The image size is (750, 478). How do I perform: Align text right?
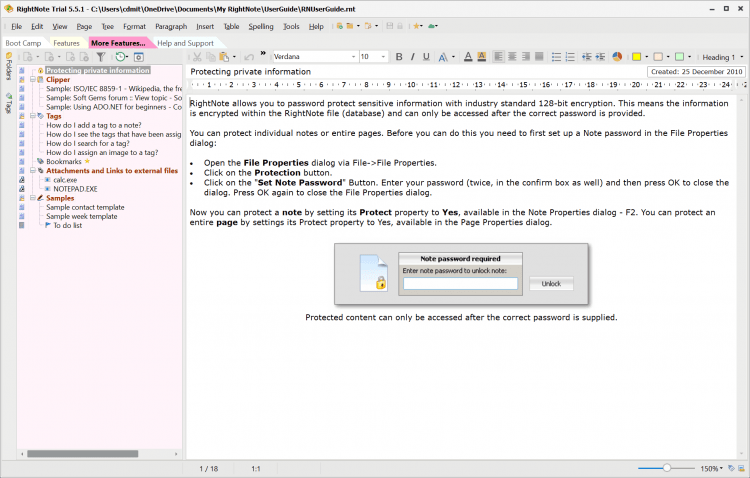click(526, 57)
